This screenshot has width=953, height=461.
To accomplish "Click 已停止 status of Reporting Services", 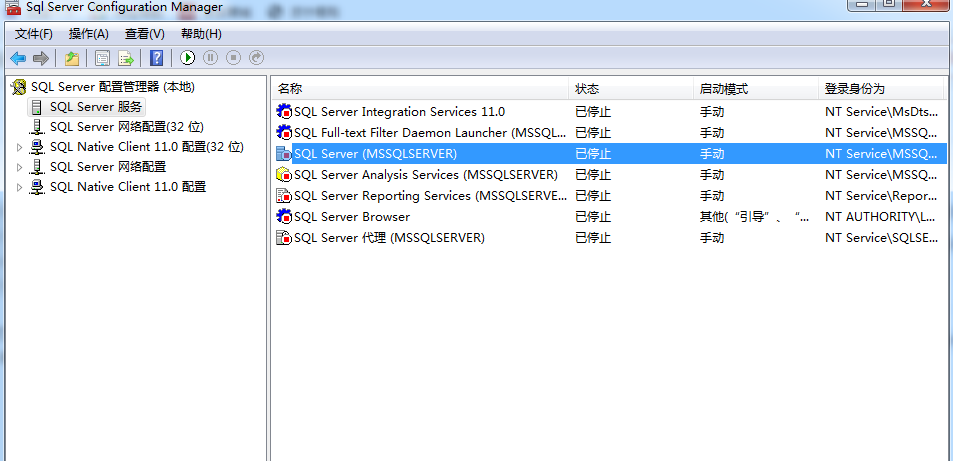I will pos(593,196).
